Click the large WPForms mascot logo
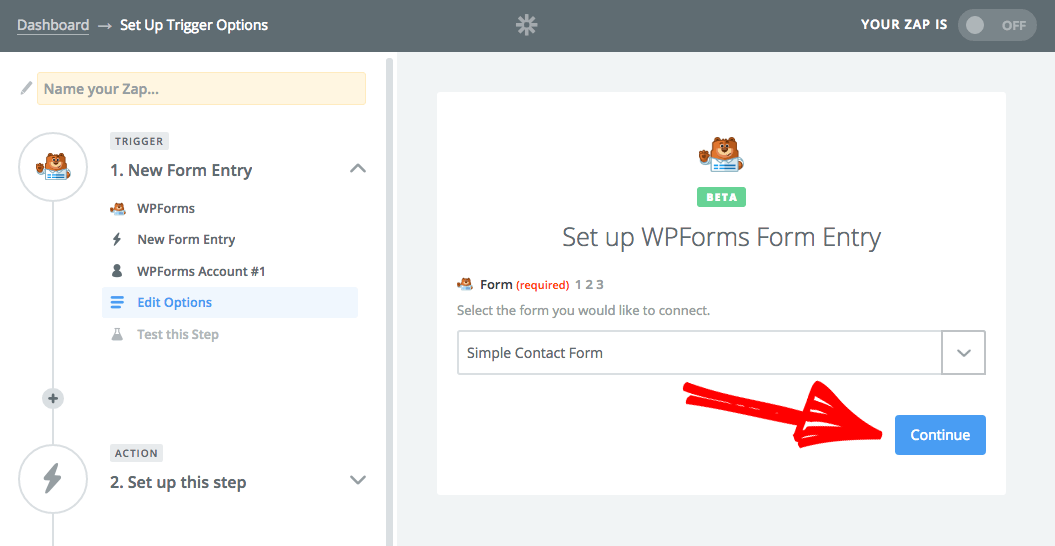The image size is (1055, 546). [x=721, y=155]
